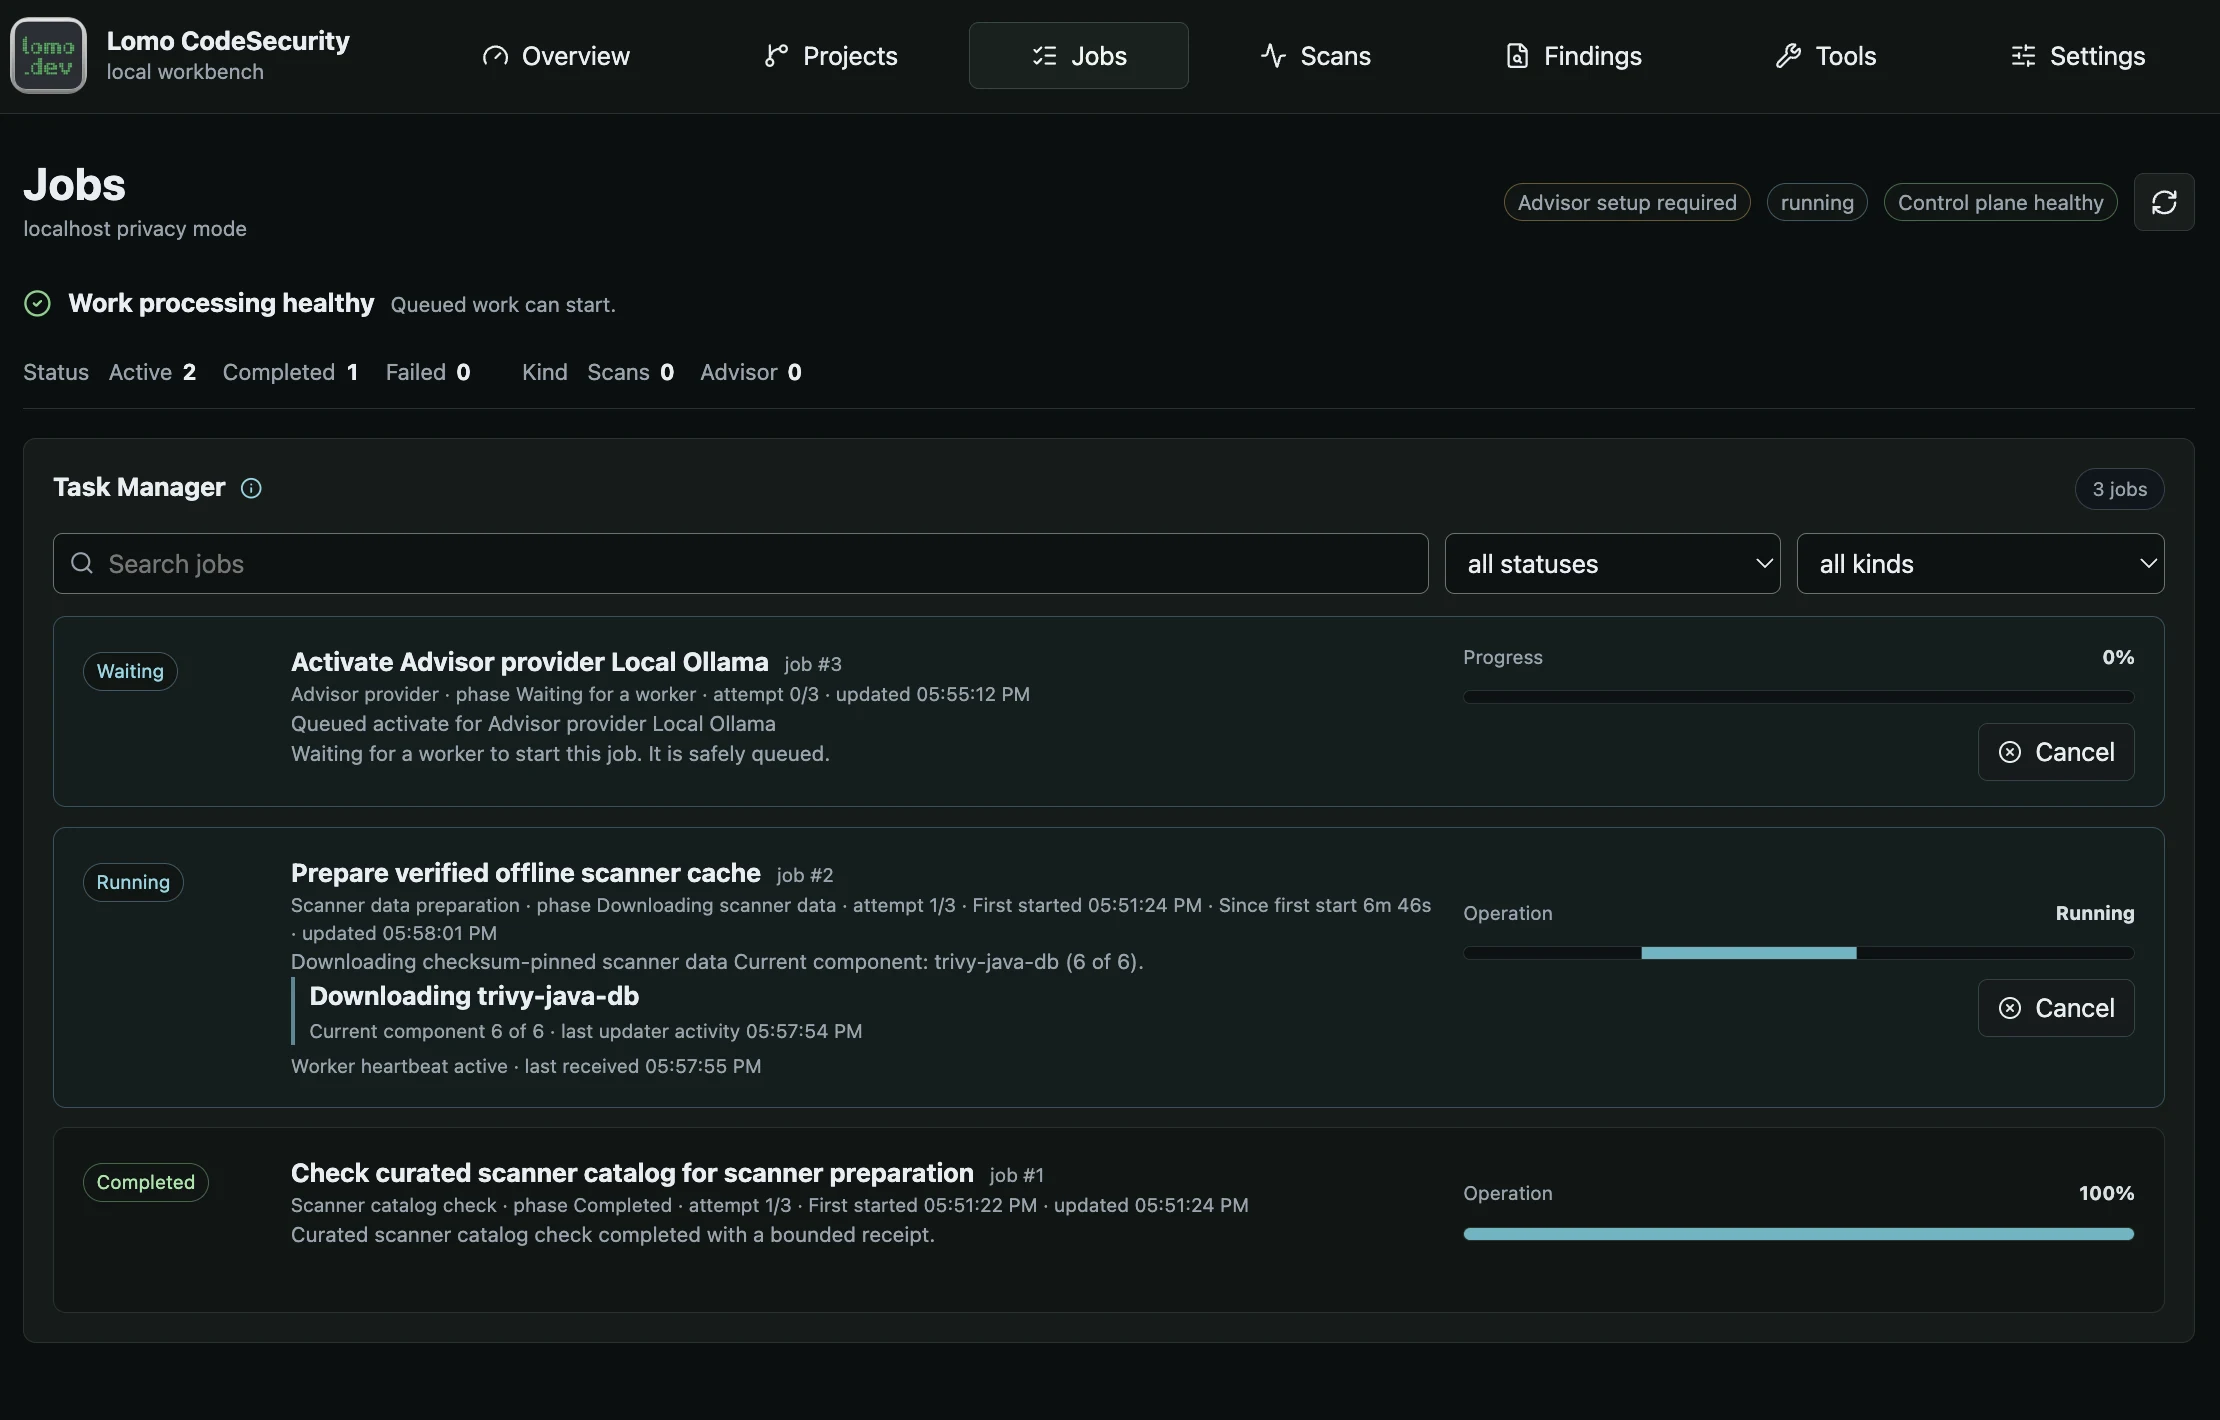Open the Tools tab

(1826, 56)
